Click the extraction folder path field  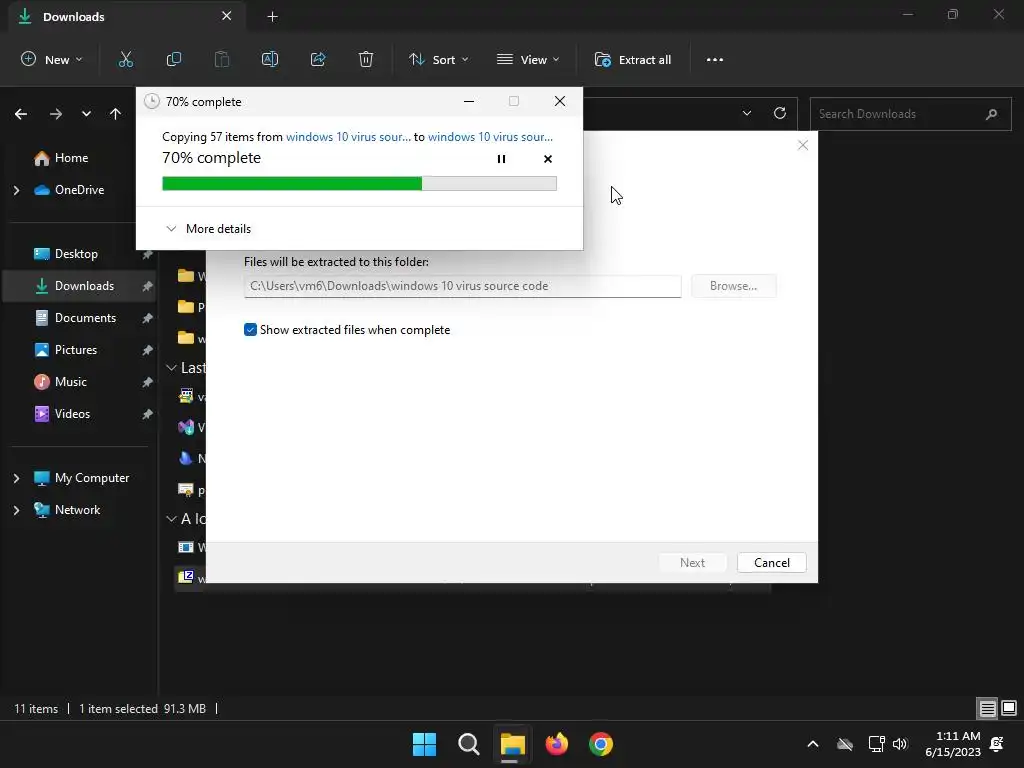click(x=462, y=286)
